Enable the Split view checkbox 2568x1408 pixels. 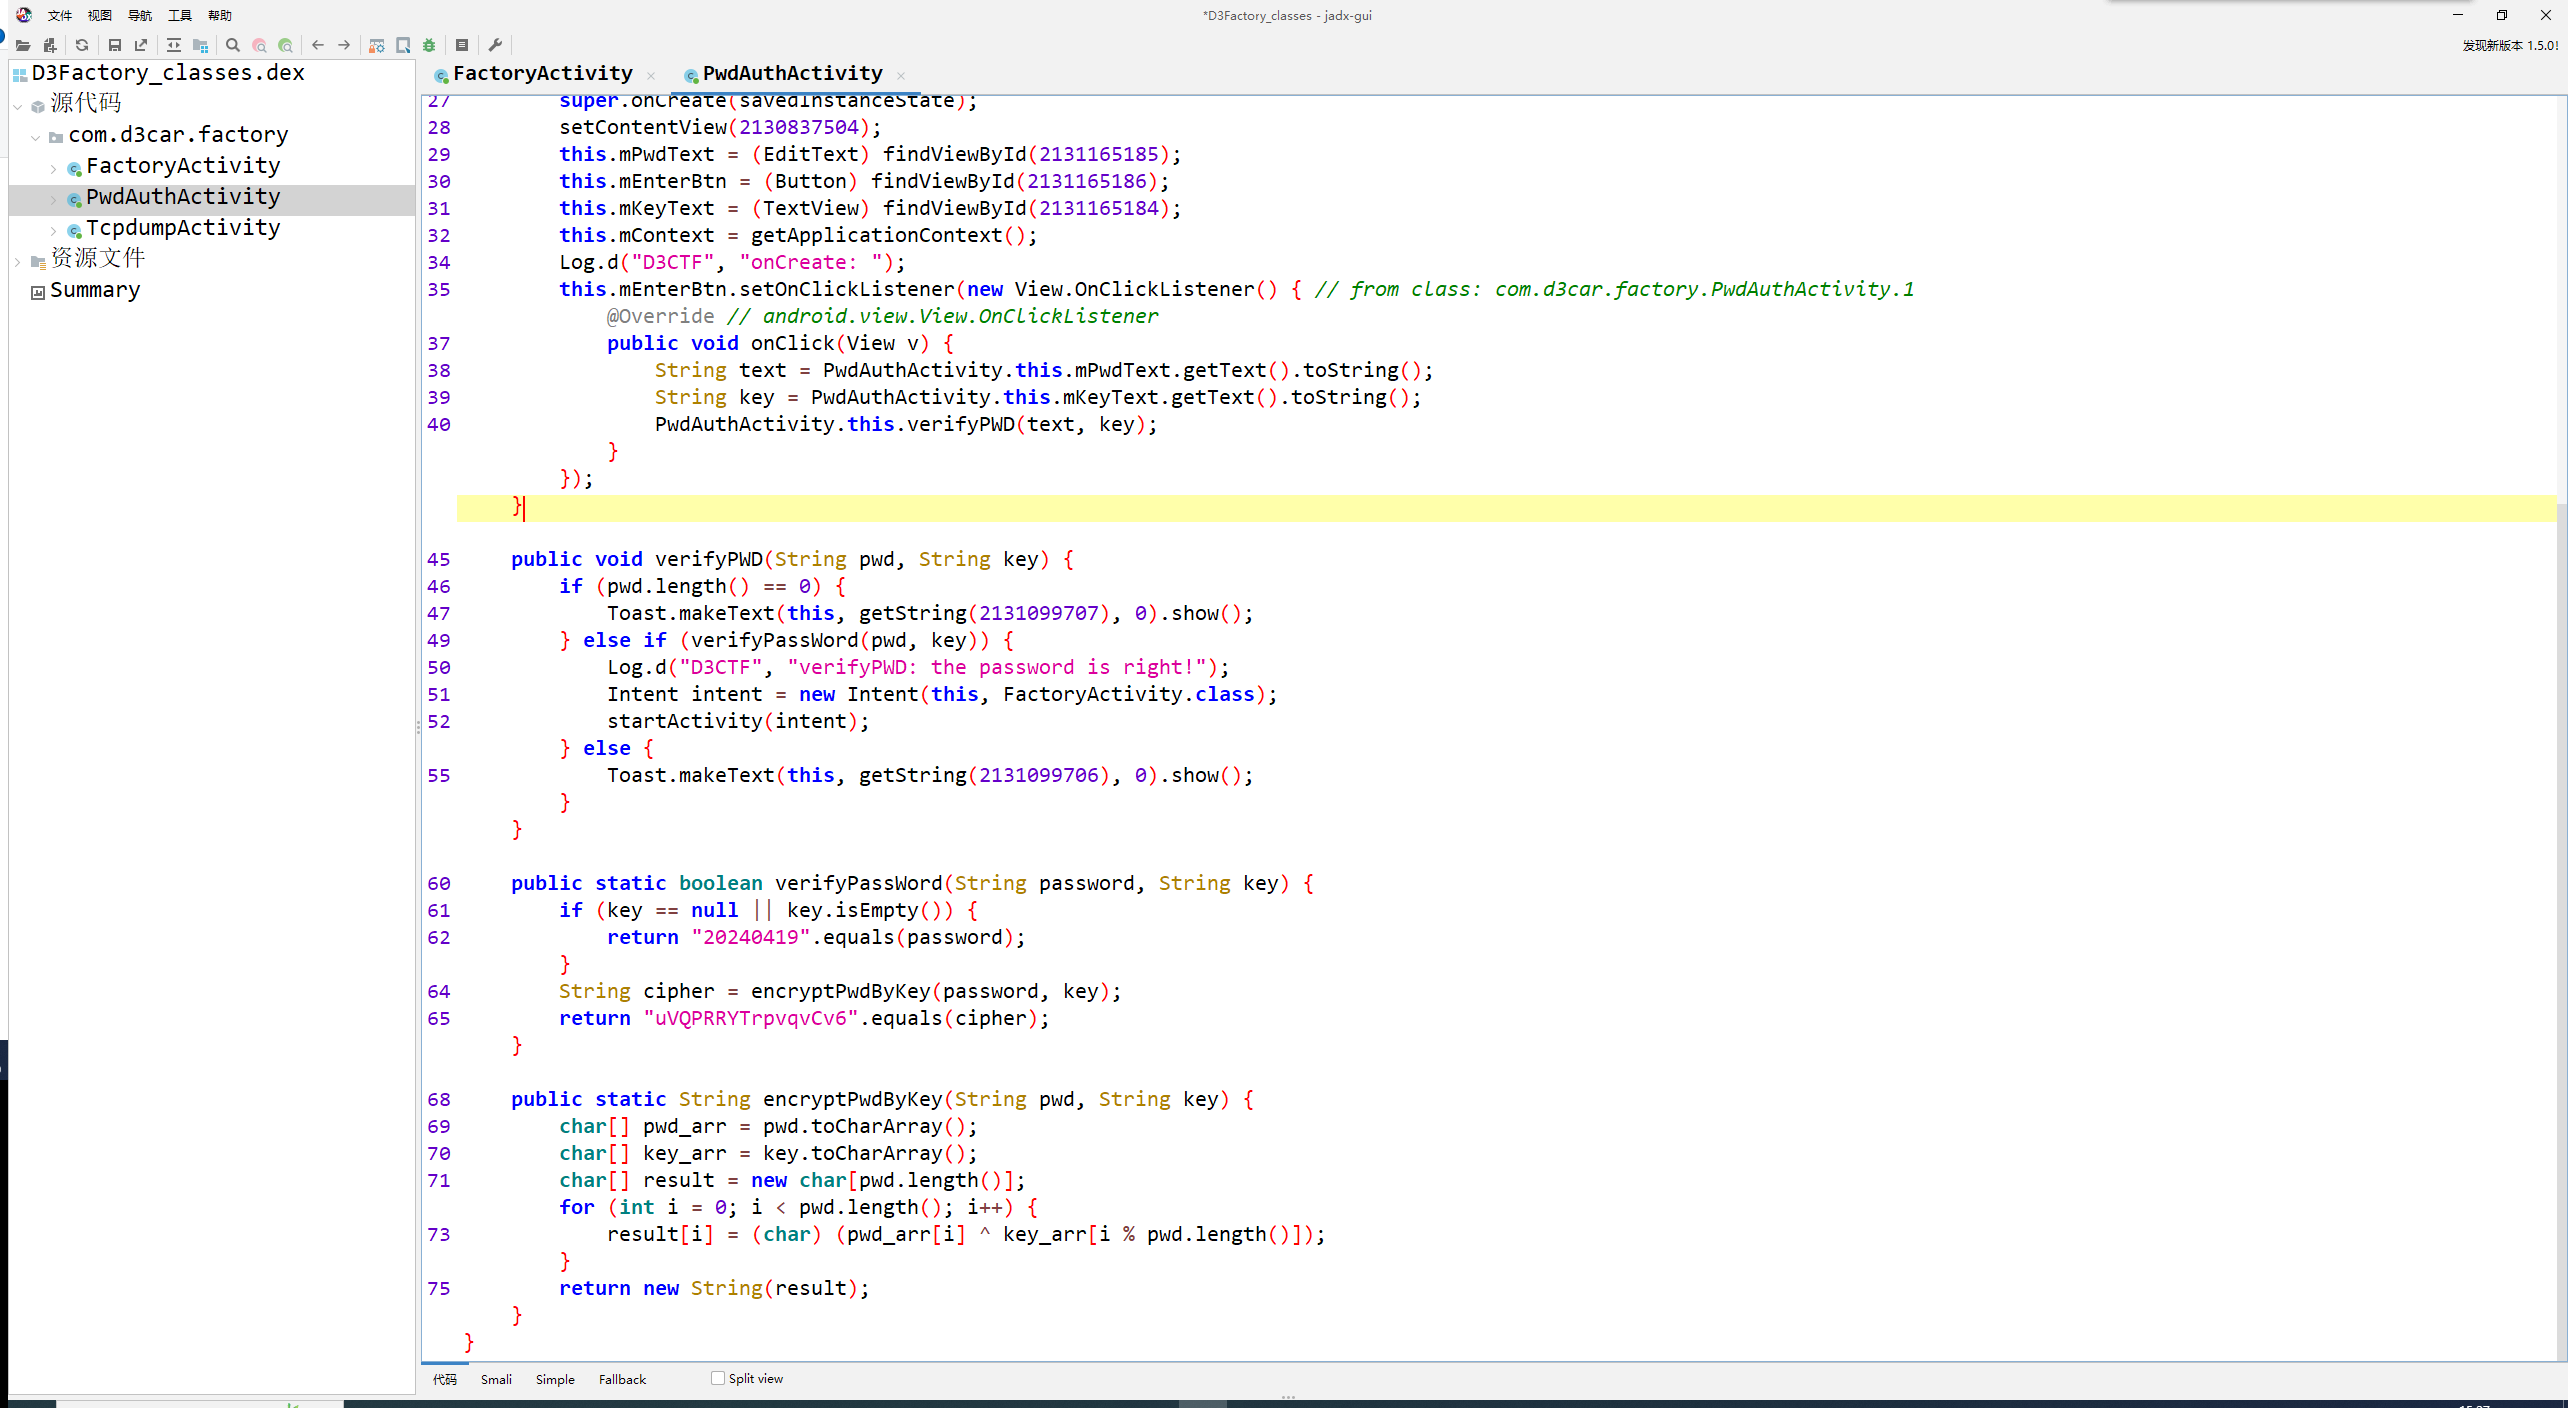(718, 1378)
